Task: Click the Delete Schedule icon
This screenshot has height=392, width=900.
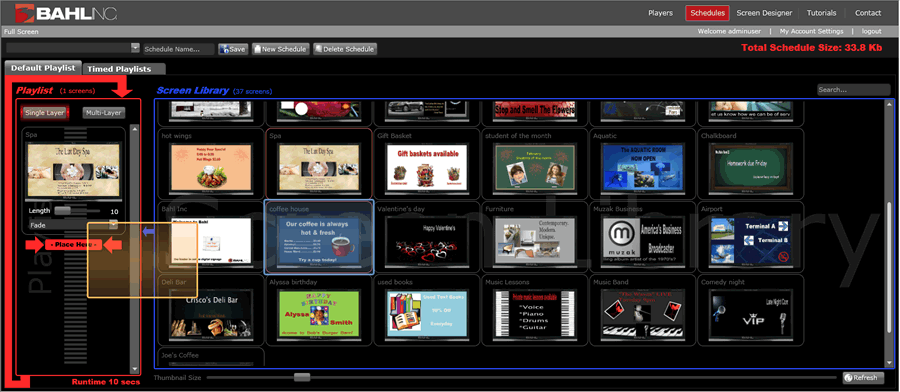Action: (x=319, y=49)
